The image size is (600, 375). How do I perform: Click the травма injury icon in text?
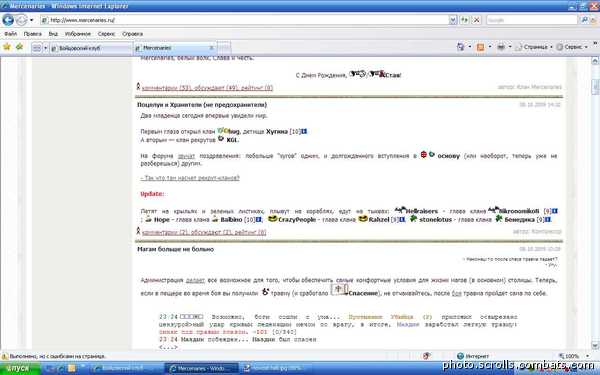pyautogui.click(x=266, y=292)
